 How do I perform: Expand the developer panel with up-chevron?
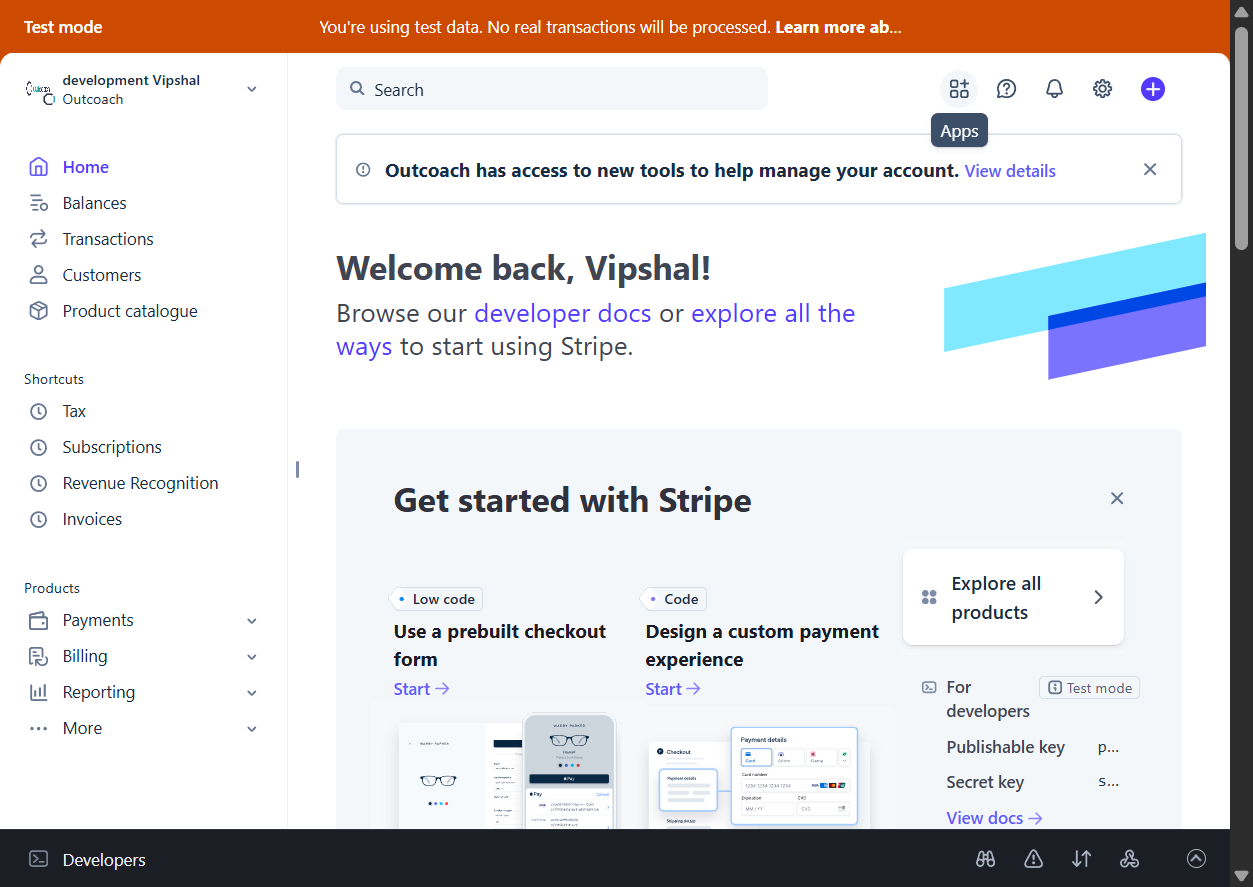(x=1196, y=858)
